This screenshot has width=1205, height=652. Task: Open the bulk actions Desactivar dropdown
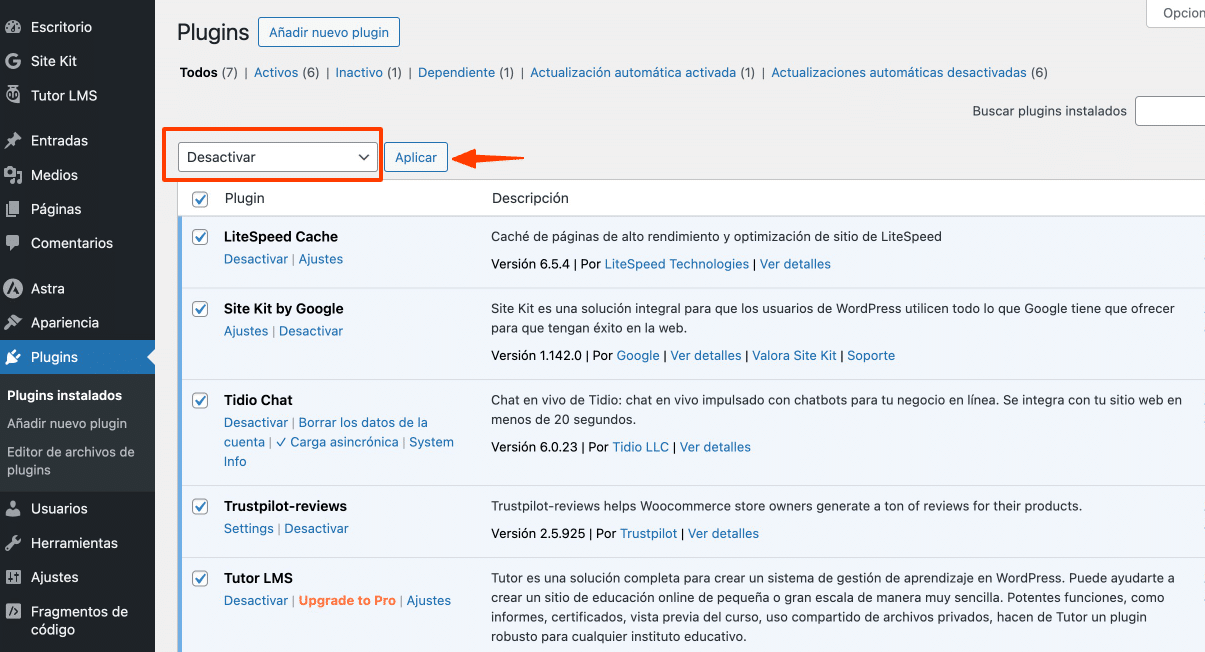278,157
